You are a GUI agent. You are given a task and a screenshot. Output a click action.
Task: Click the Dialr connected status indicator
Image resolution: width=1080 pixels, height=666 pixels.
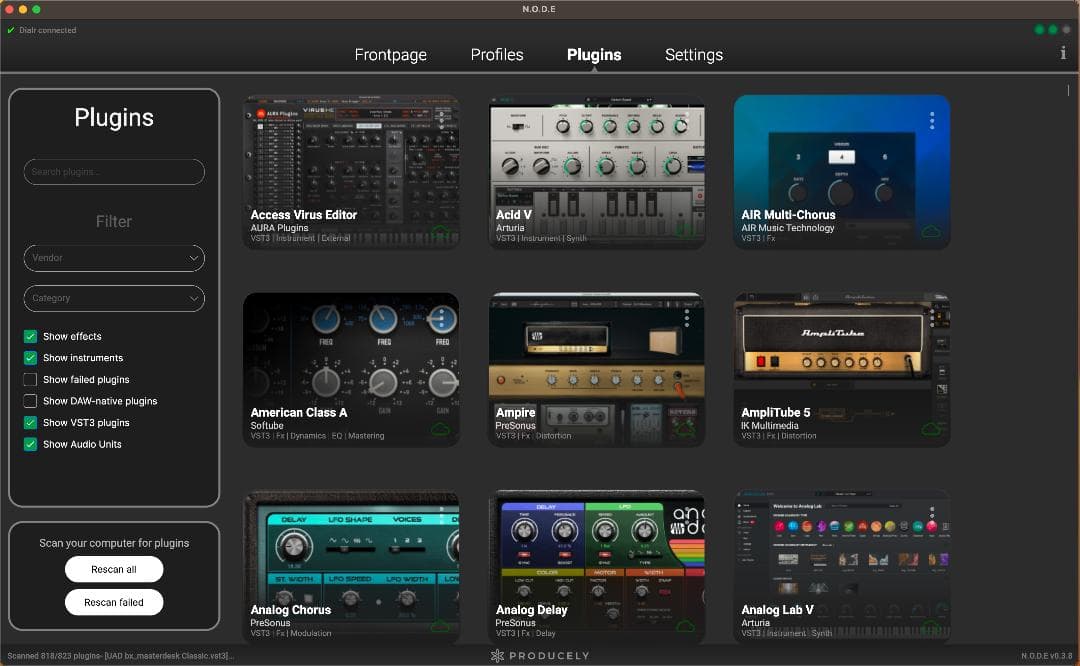click(42, 30)
